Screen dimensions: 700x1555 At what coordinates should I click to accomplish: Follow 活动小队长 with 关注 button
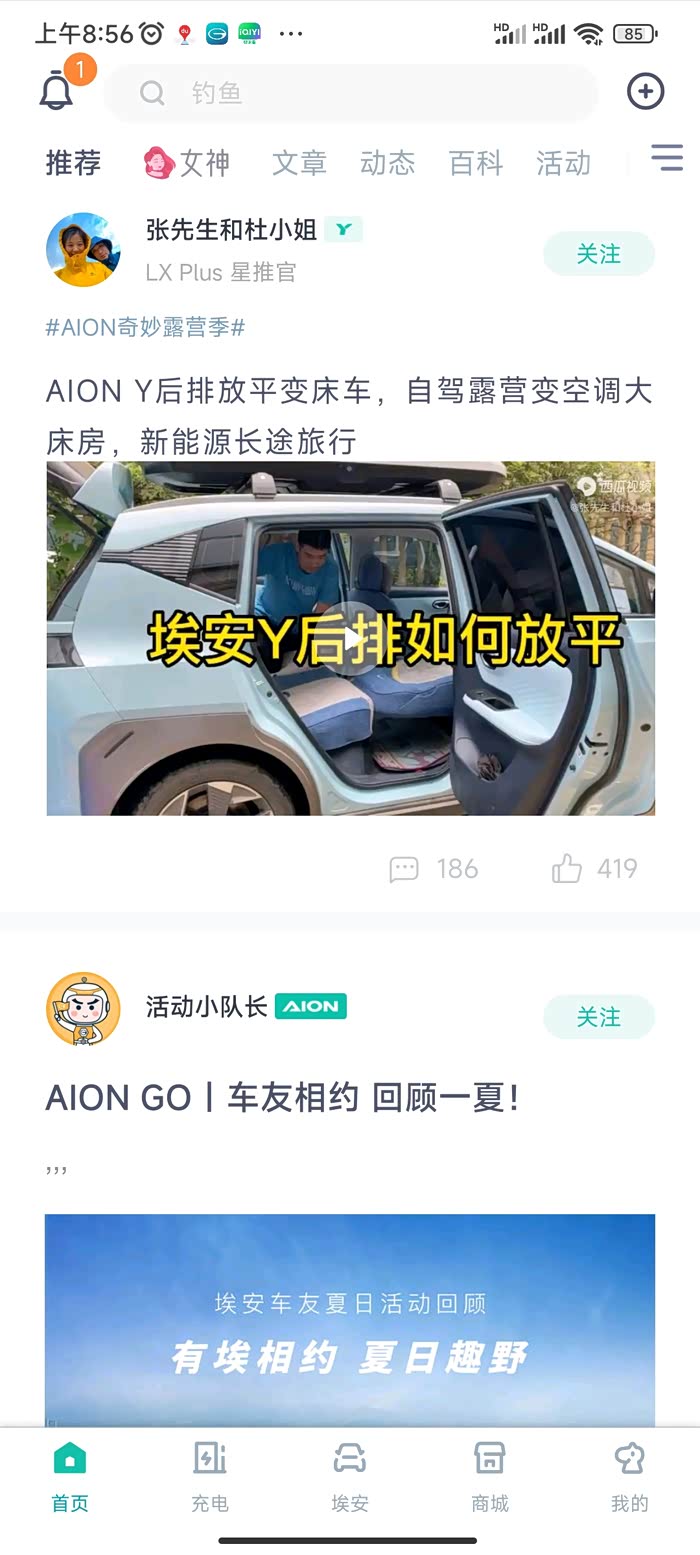click(x=599, y=1017)
